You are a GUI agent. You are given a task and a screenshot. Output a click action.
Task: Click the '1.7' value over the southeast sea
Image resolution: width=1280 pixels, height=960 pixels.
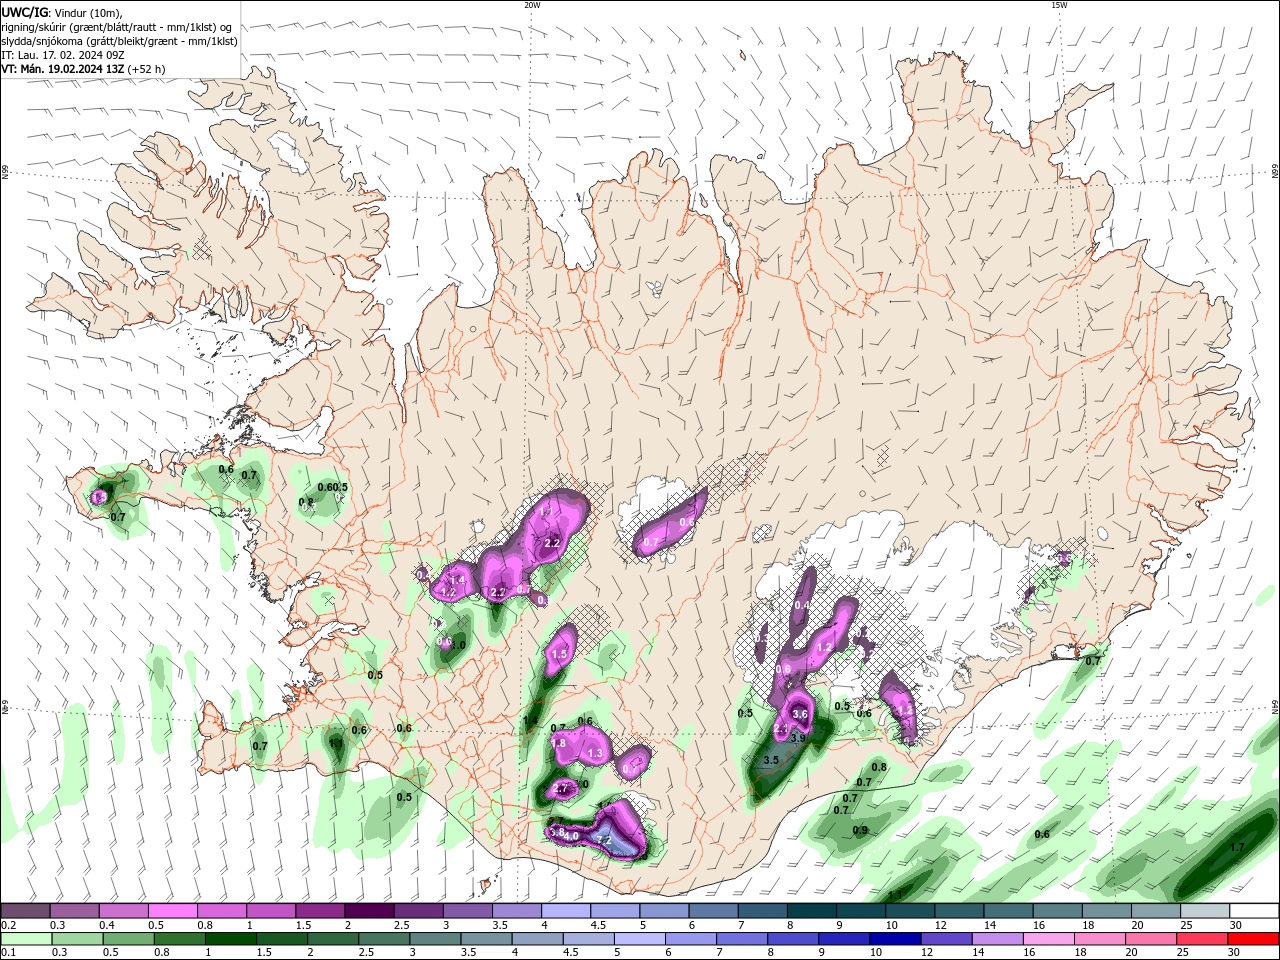coord(1237,847)
